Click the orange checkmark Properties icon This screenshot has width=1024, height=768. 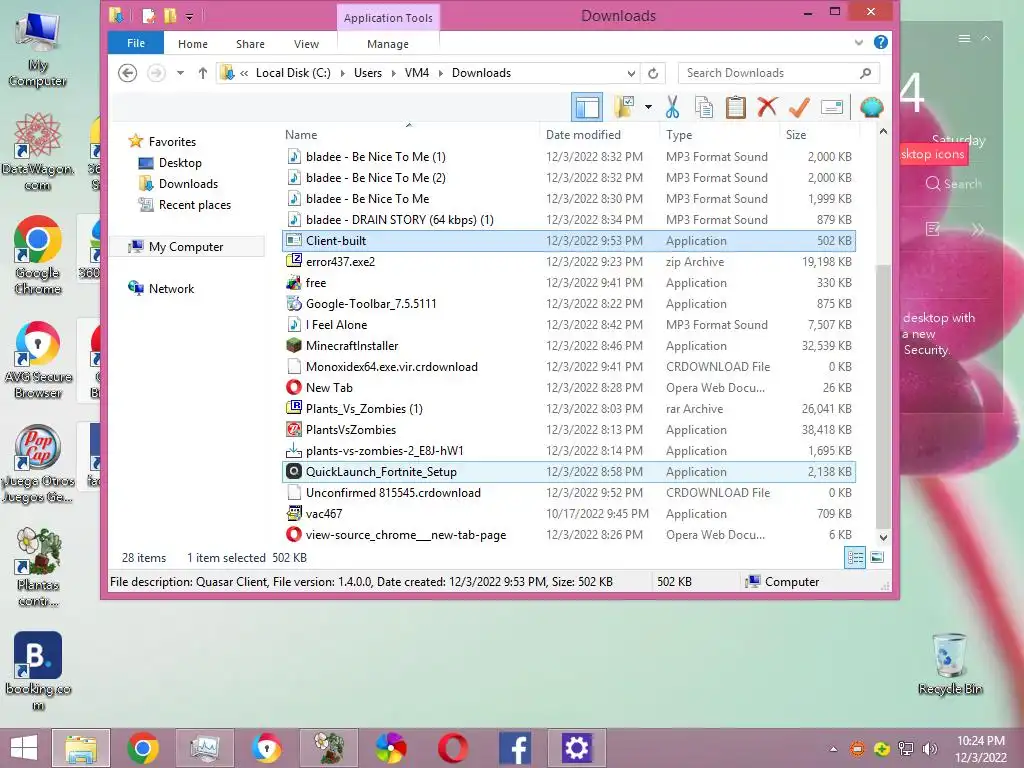coord(799,107)
